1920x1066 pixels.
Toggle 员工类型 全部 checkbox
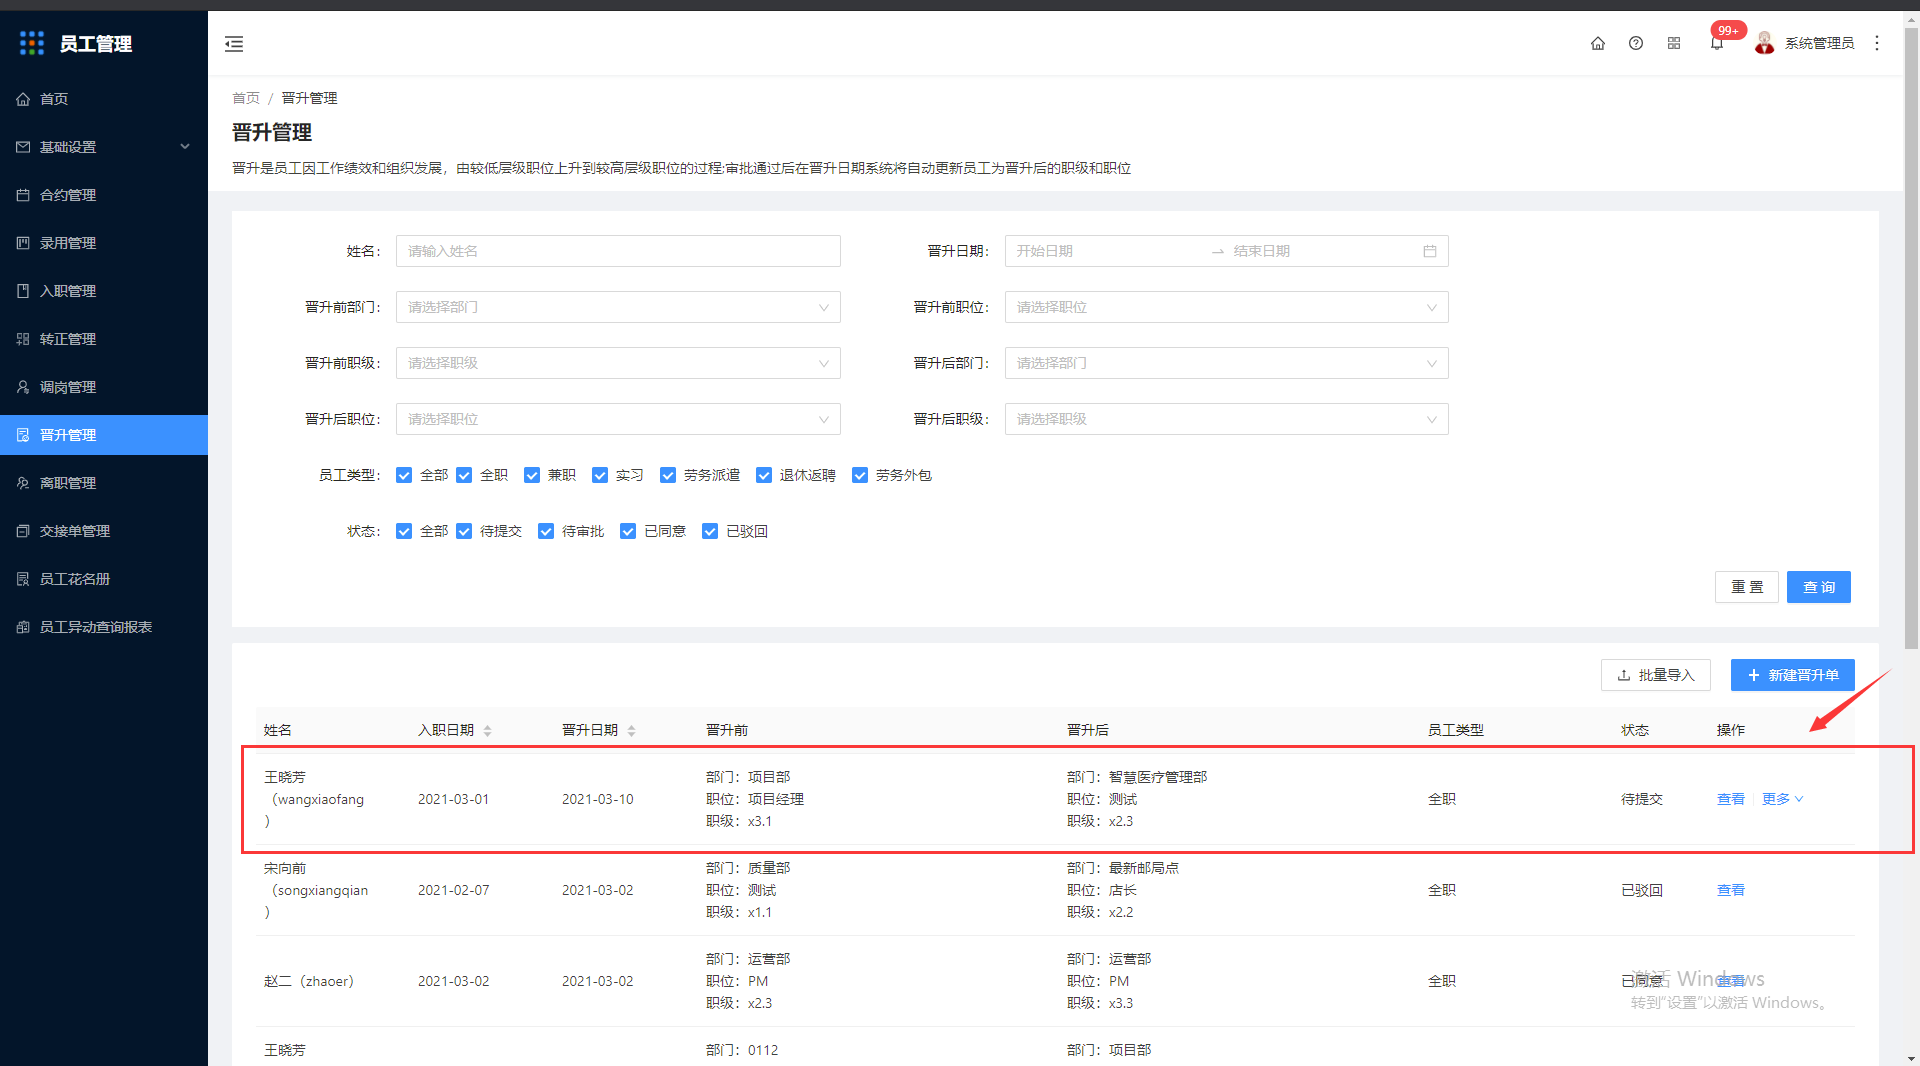(404, 475)
